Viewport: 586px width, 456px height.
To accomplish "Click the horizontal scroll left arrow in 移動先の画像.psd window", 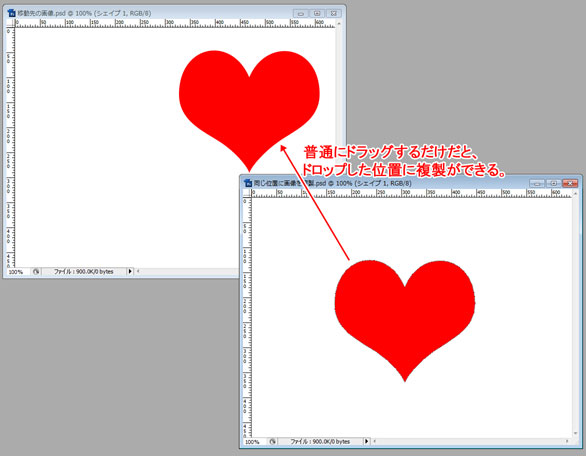I will (138, 271).
